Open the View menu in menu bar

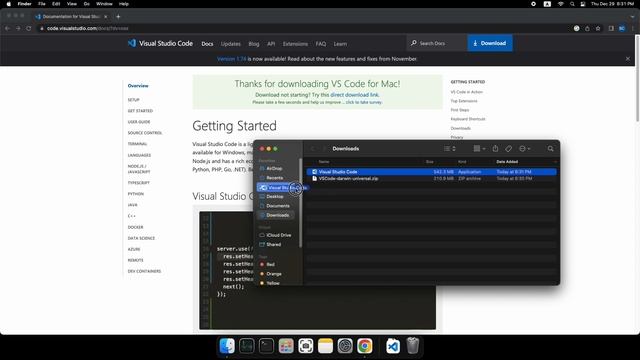(x=71, y=4)
